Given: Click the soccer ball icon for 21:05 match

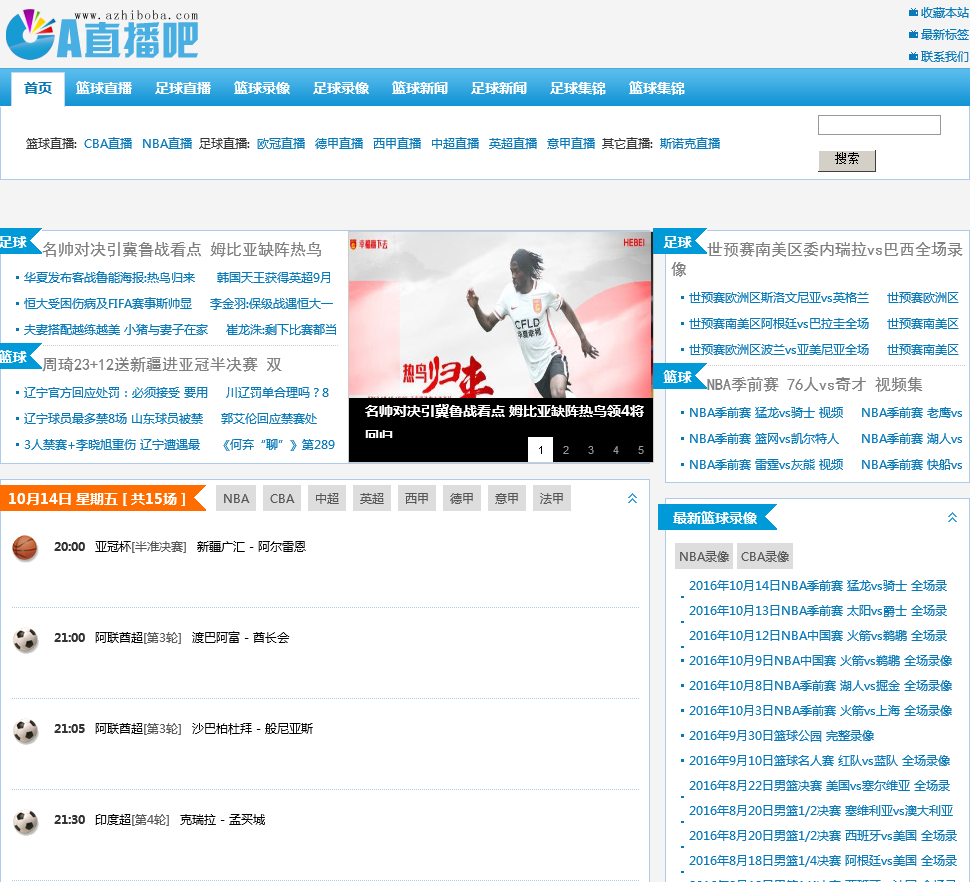Looking at the screenshot, I should click(x=25, y=731).
